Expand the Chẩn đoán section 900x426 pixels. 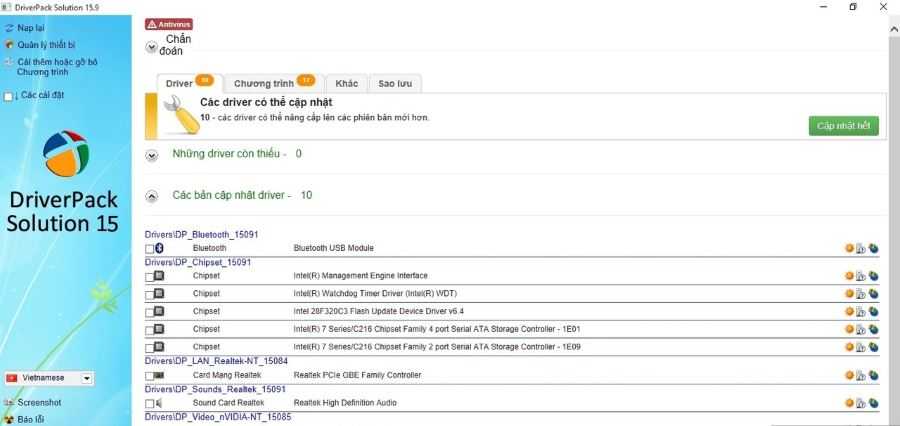(x=152, y=46)
